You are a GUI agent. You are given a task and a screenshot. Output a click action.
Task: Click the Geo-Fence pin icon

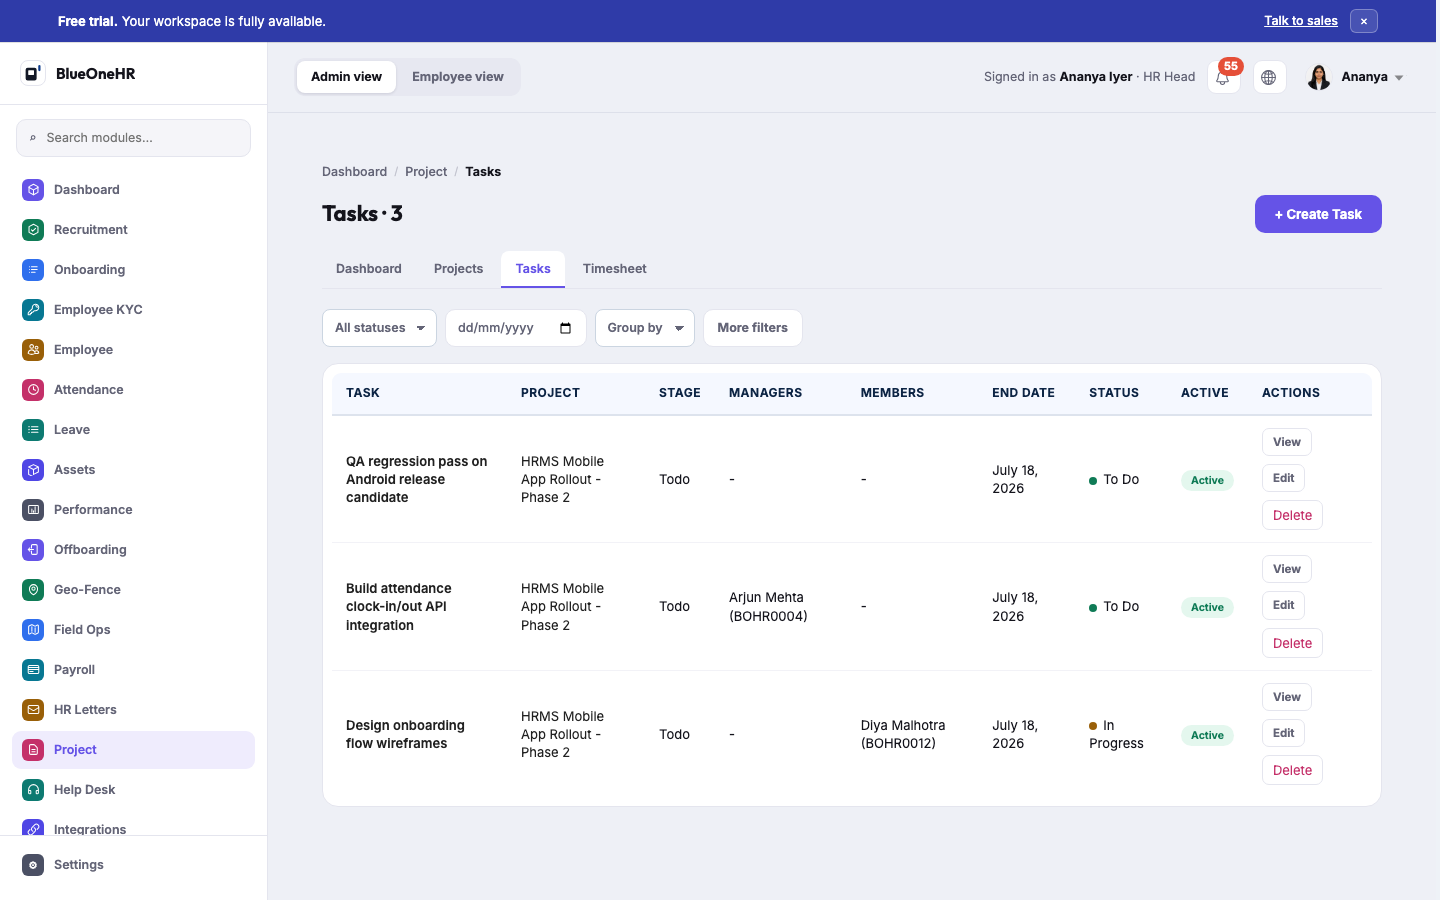point(33,590)
